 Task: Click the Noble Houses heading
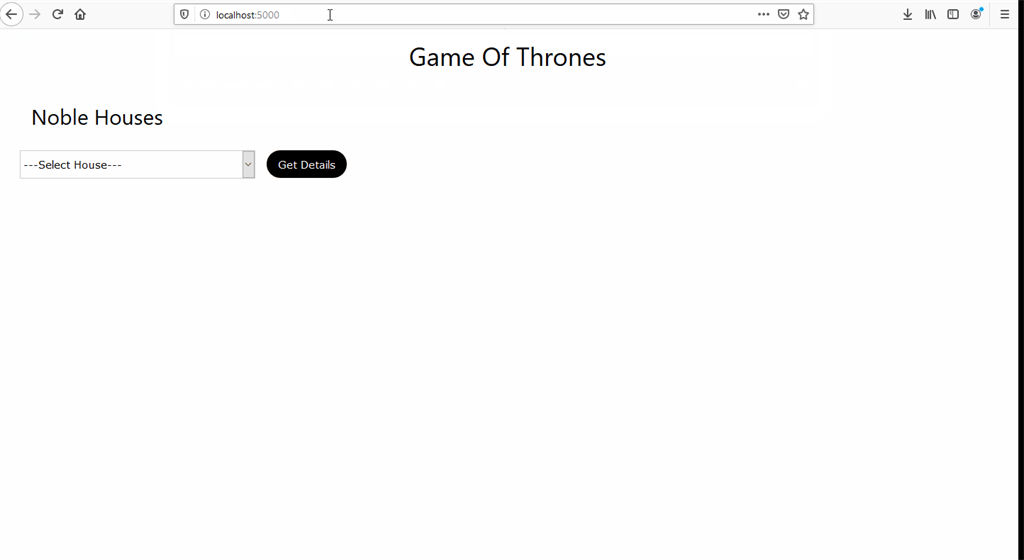(97, 117)
